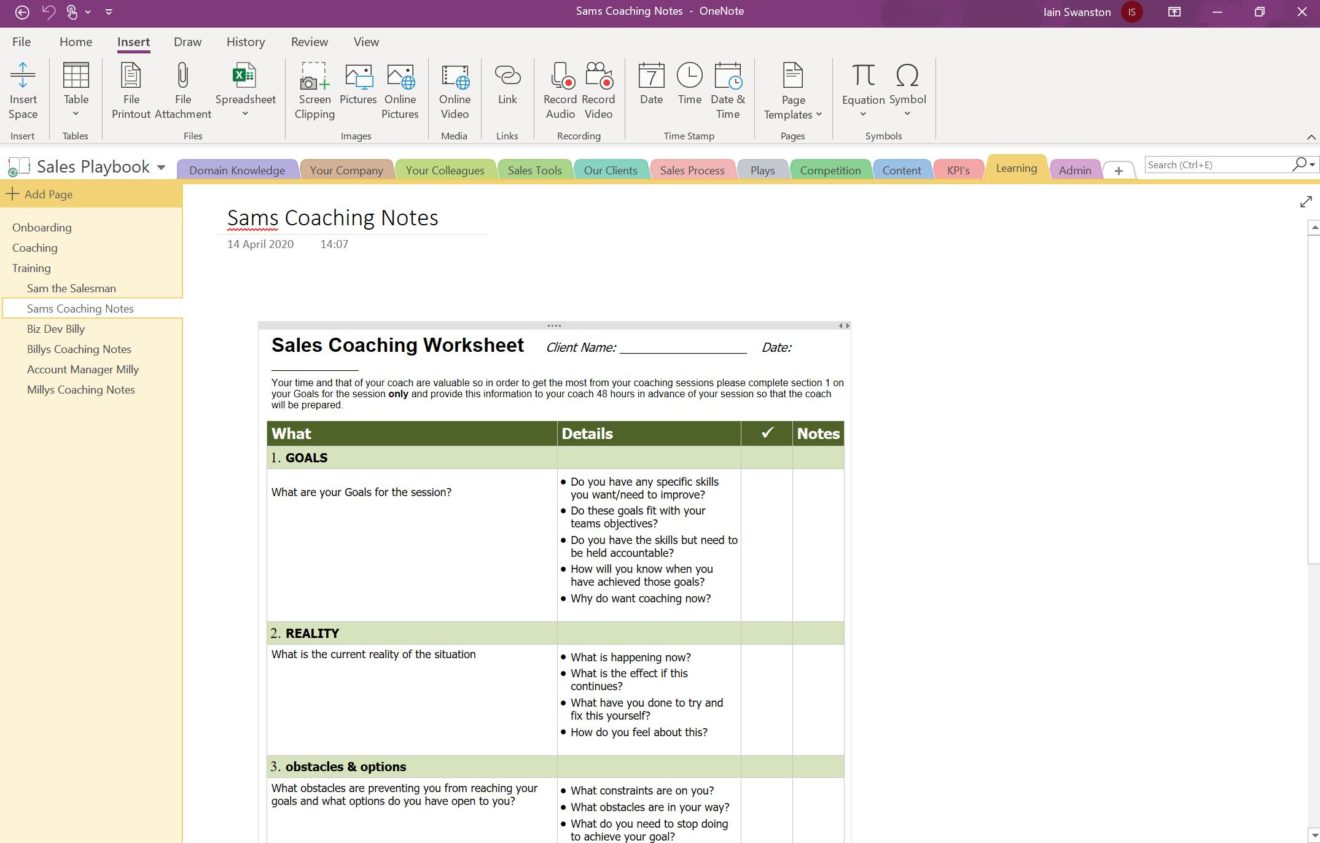Open the Millys Coaching Notes subpage
Screen dimensions: 1320x843
(x=81, y=390)
